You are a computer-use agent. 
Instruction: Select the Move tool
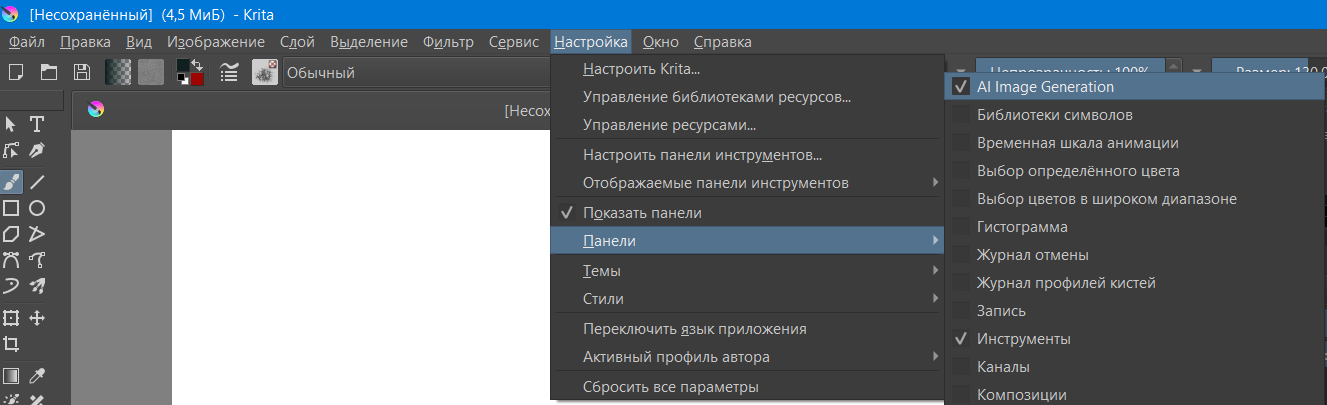(37, 318)
